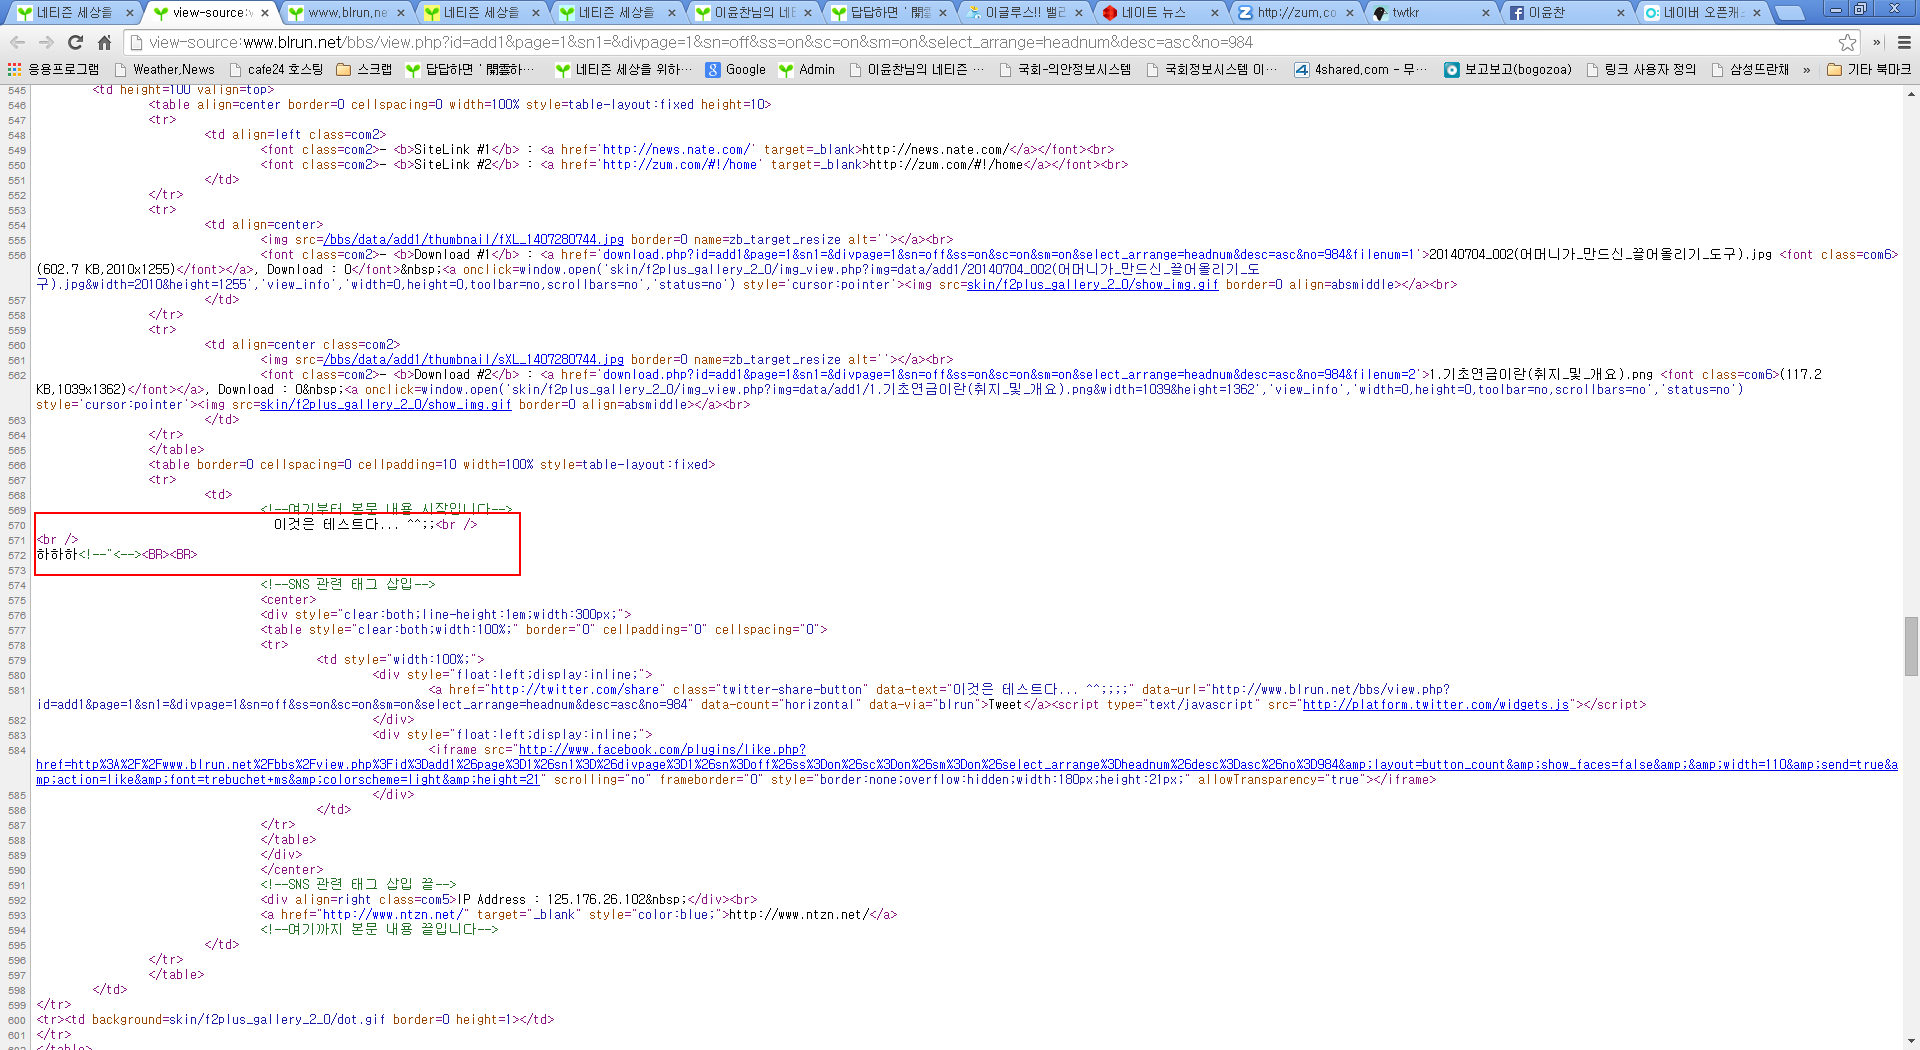Switch to the 이글루스 tab
Viewport: 1920px width, 1050px height.
pos(1024,12)
